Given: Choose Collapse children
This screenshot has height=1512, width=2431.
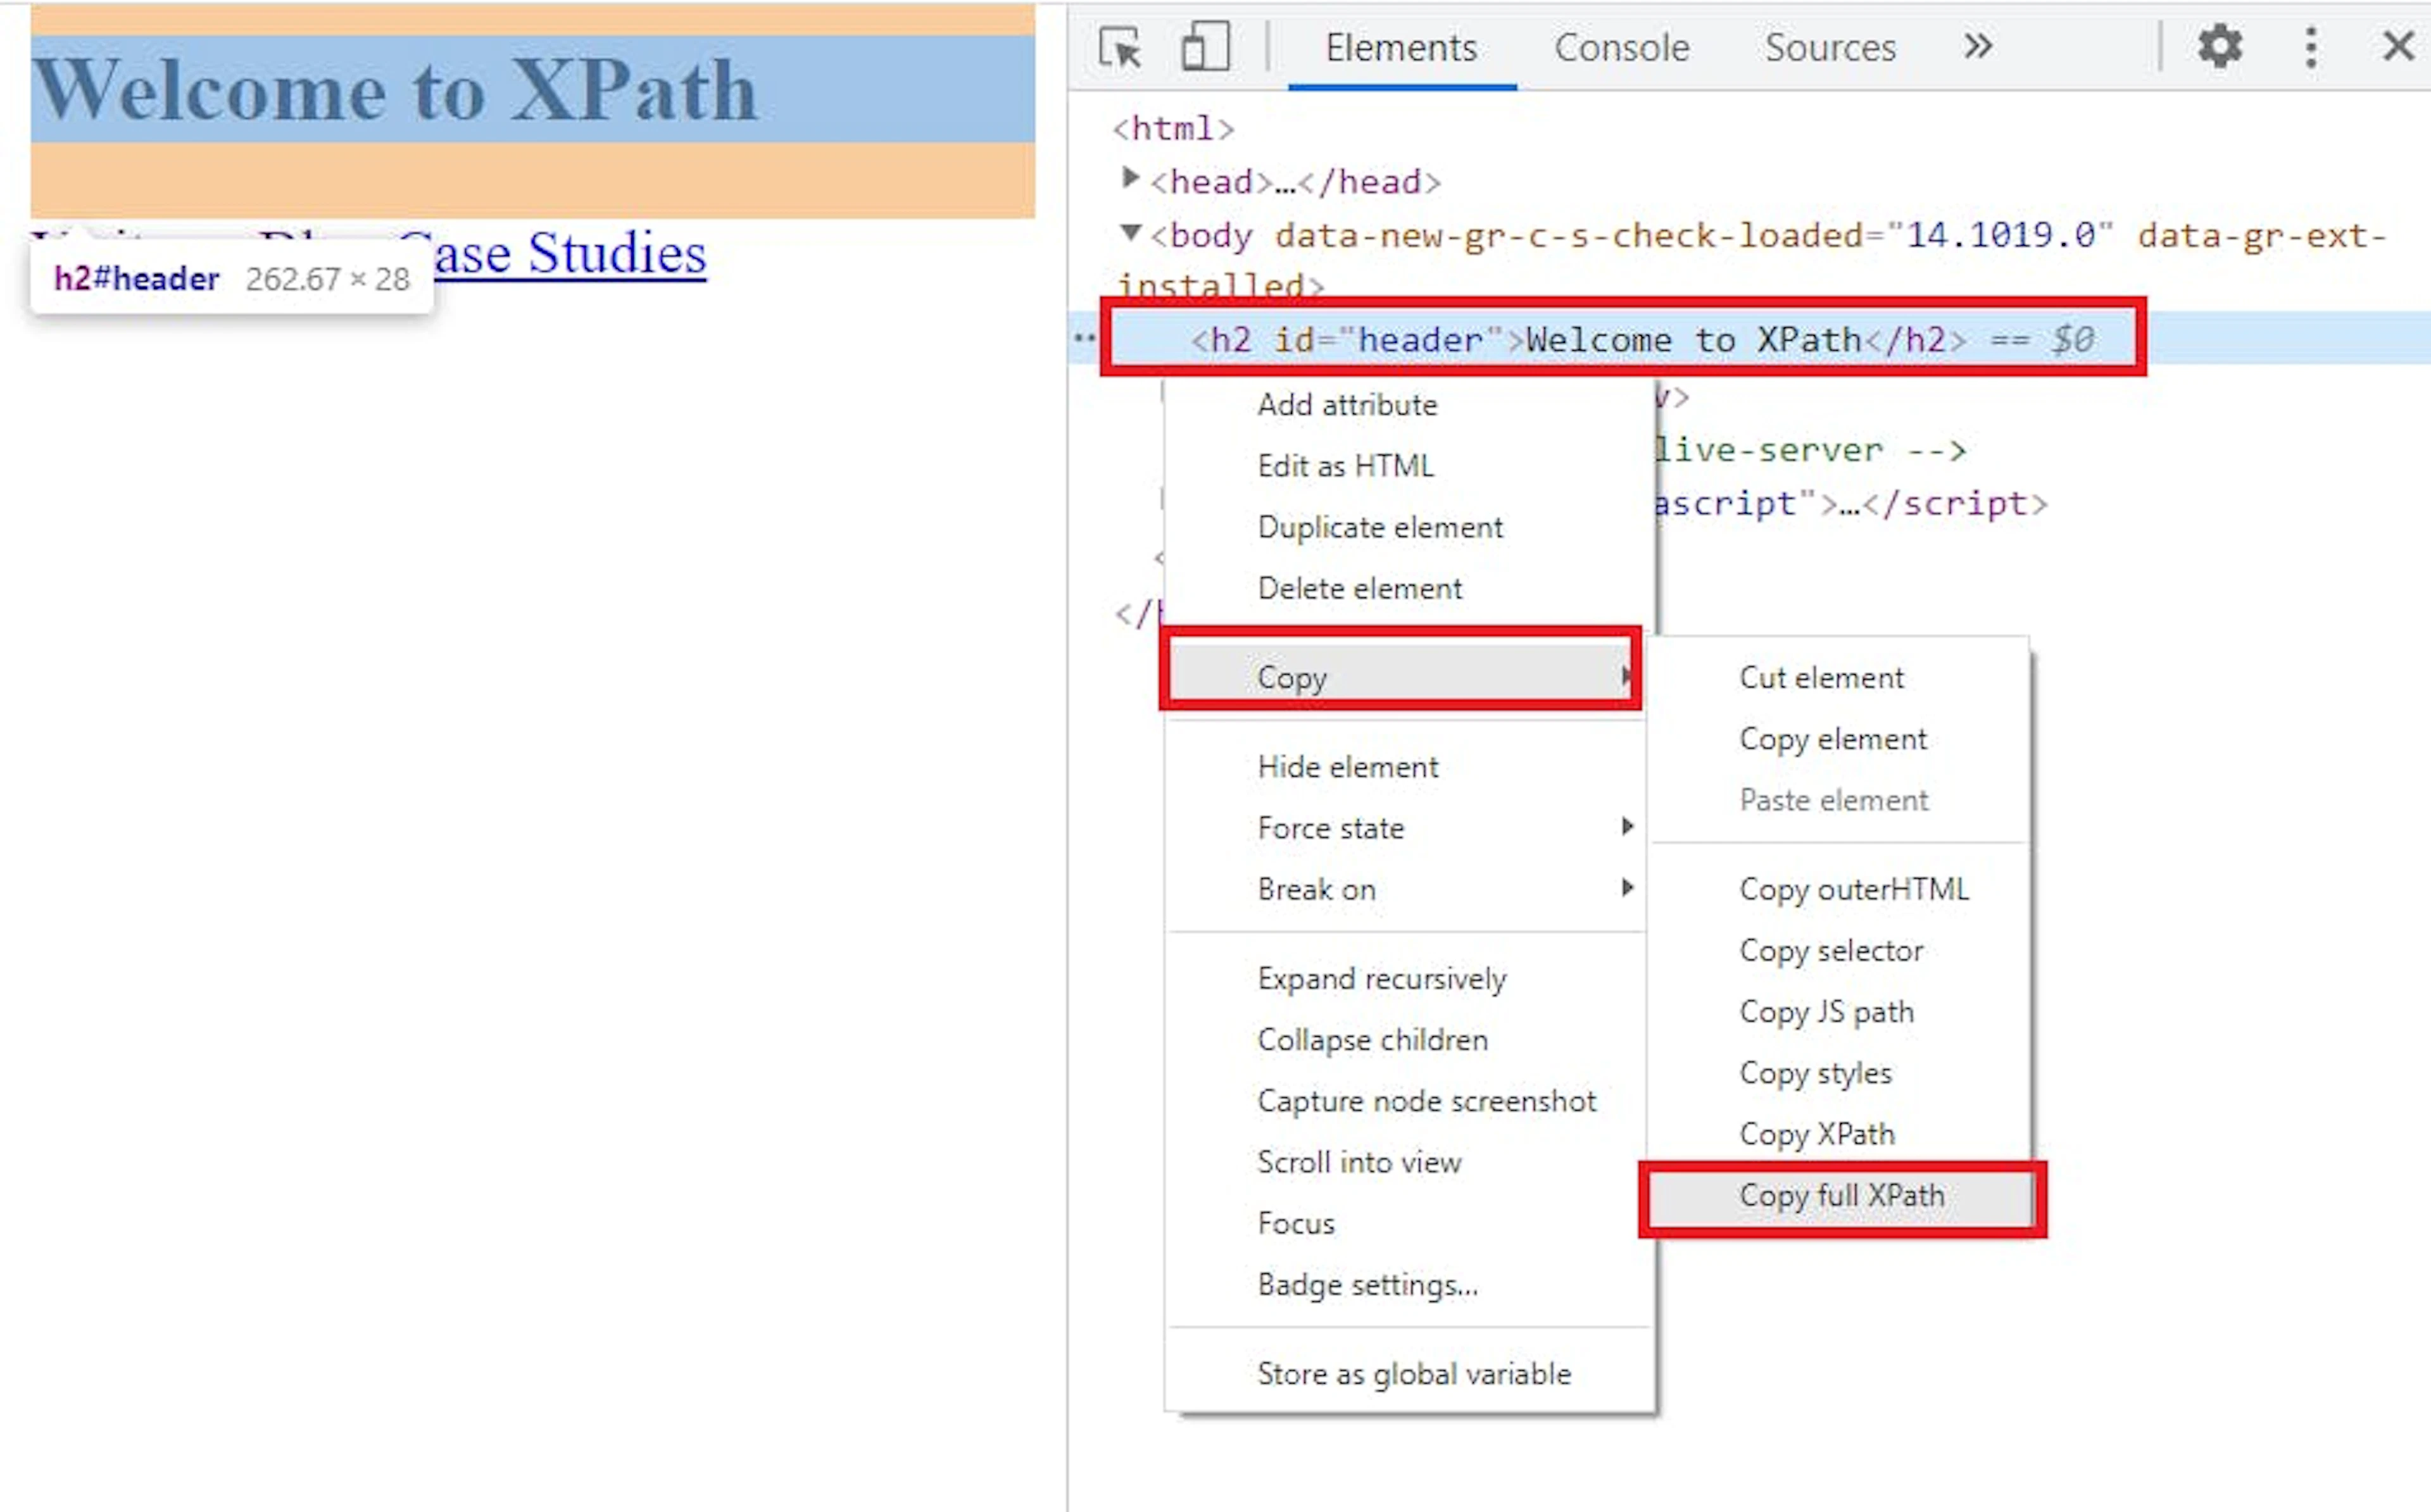Looking at the screenshot, I should coord(1373,1040).
